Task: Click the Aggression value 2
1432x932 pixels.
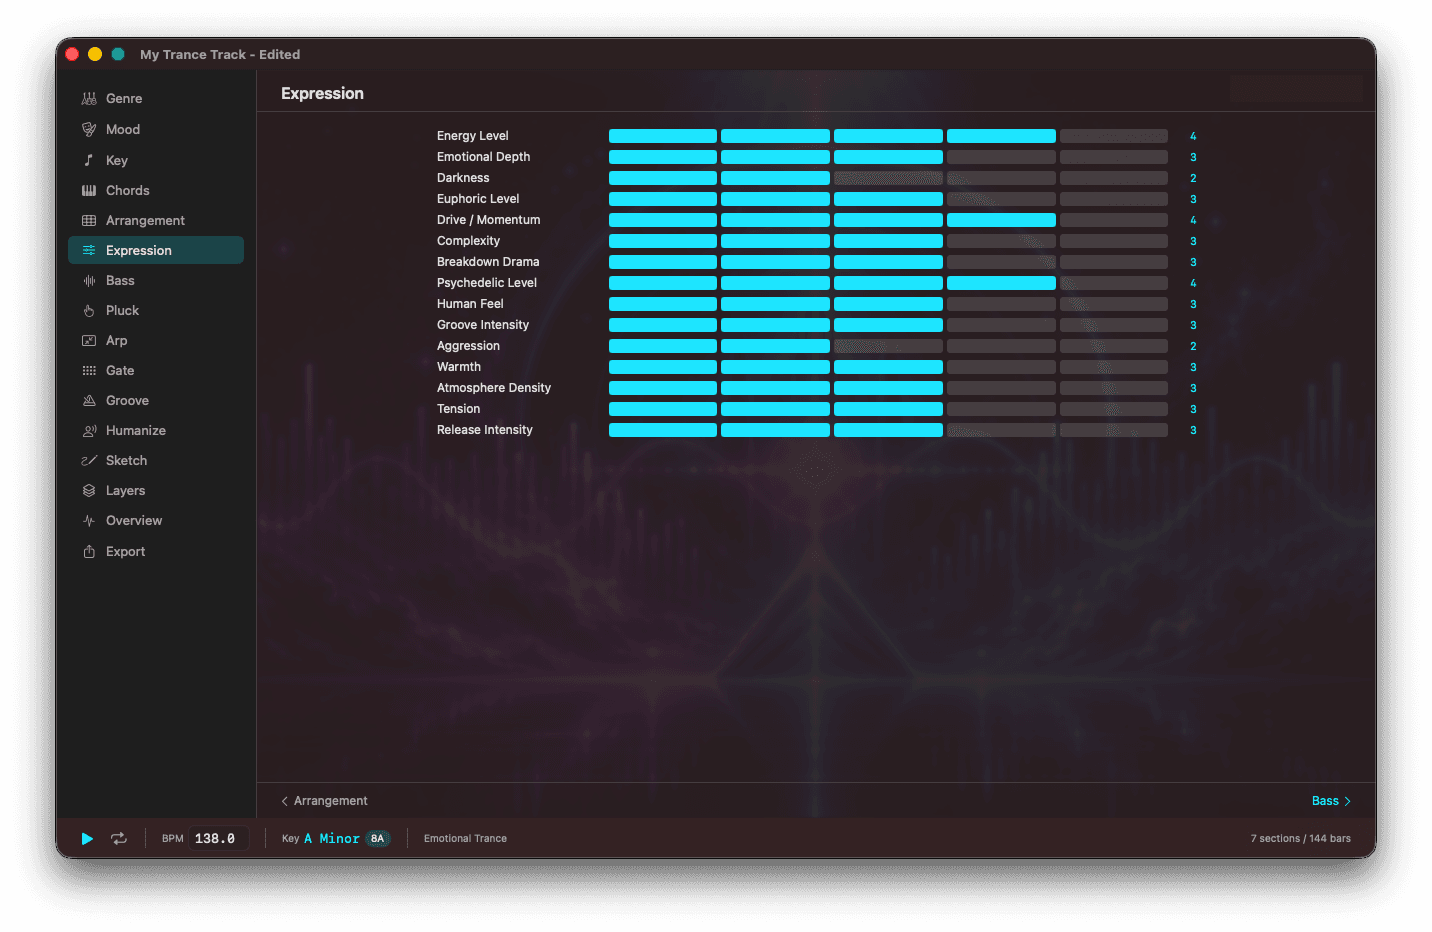Action: click(x=1193, y=346)
